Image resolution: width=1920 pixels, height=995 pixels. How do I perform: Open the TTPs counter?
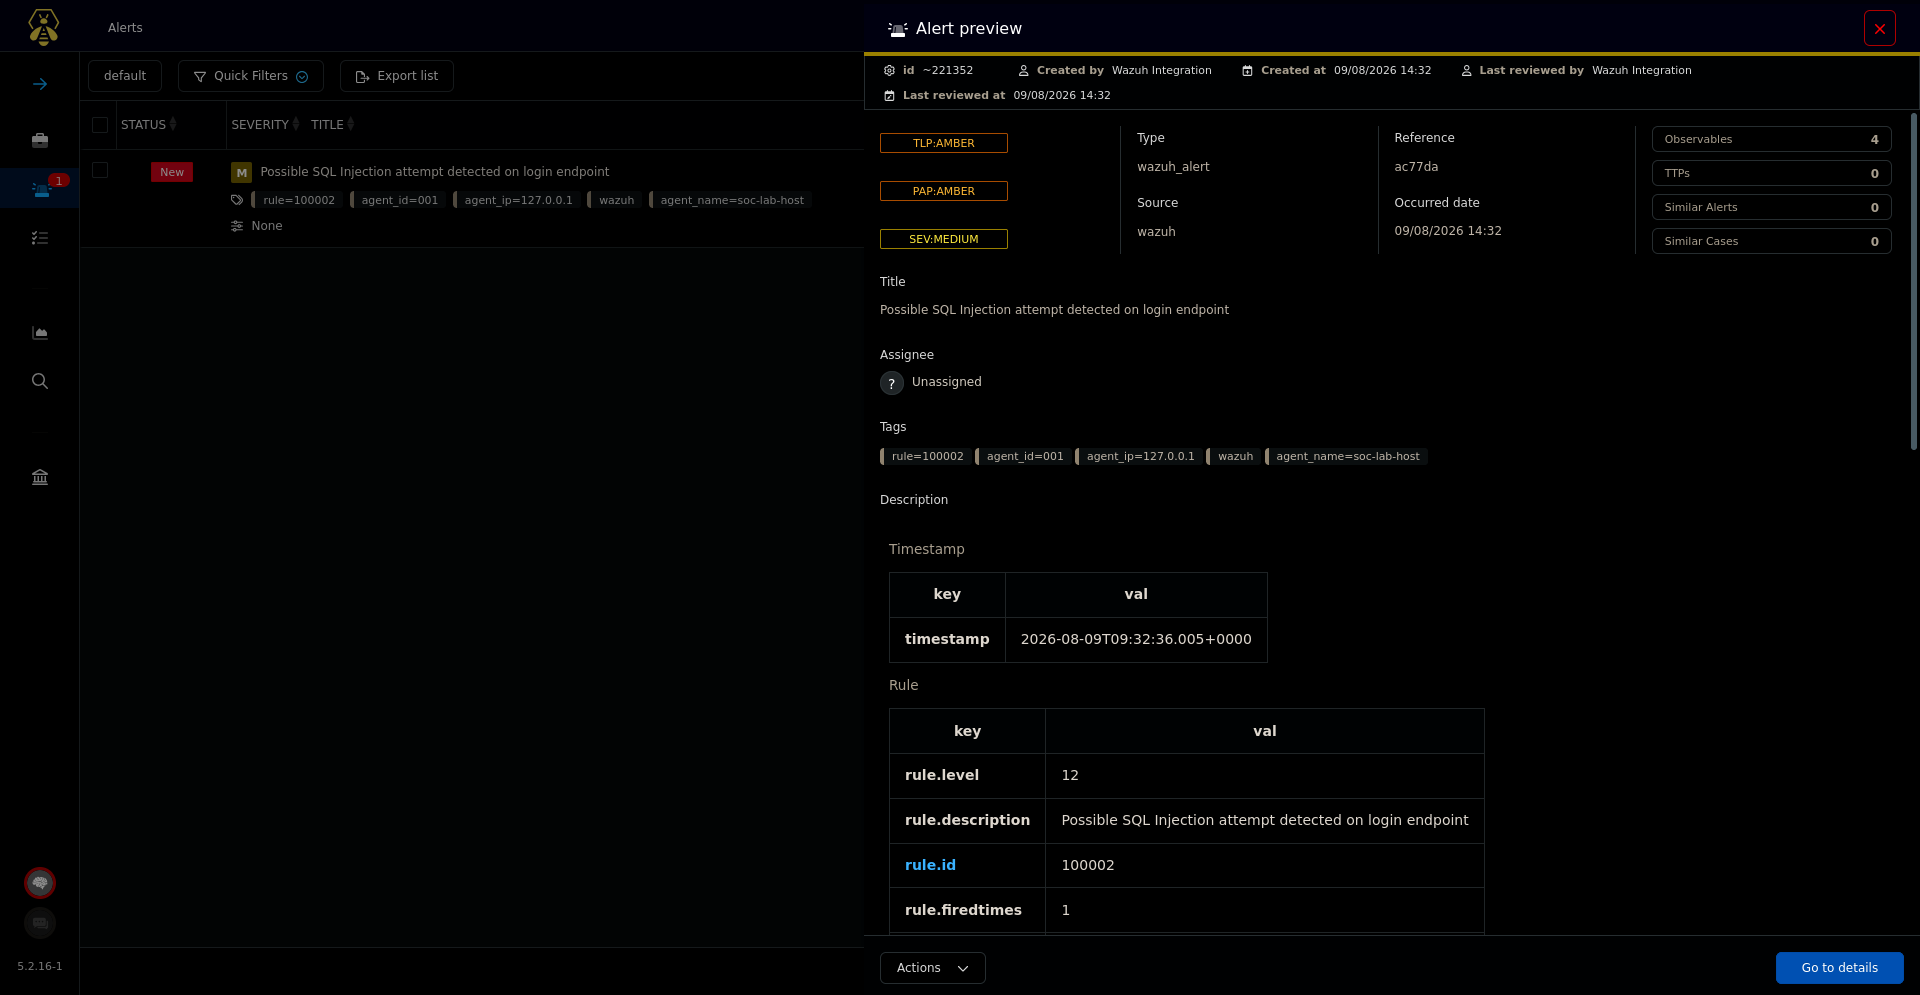tap(1771, 173)
